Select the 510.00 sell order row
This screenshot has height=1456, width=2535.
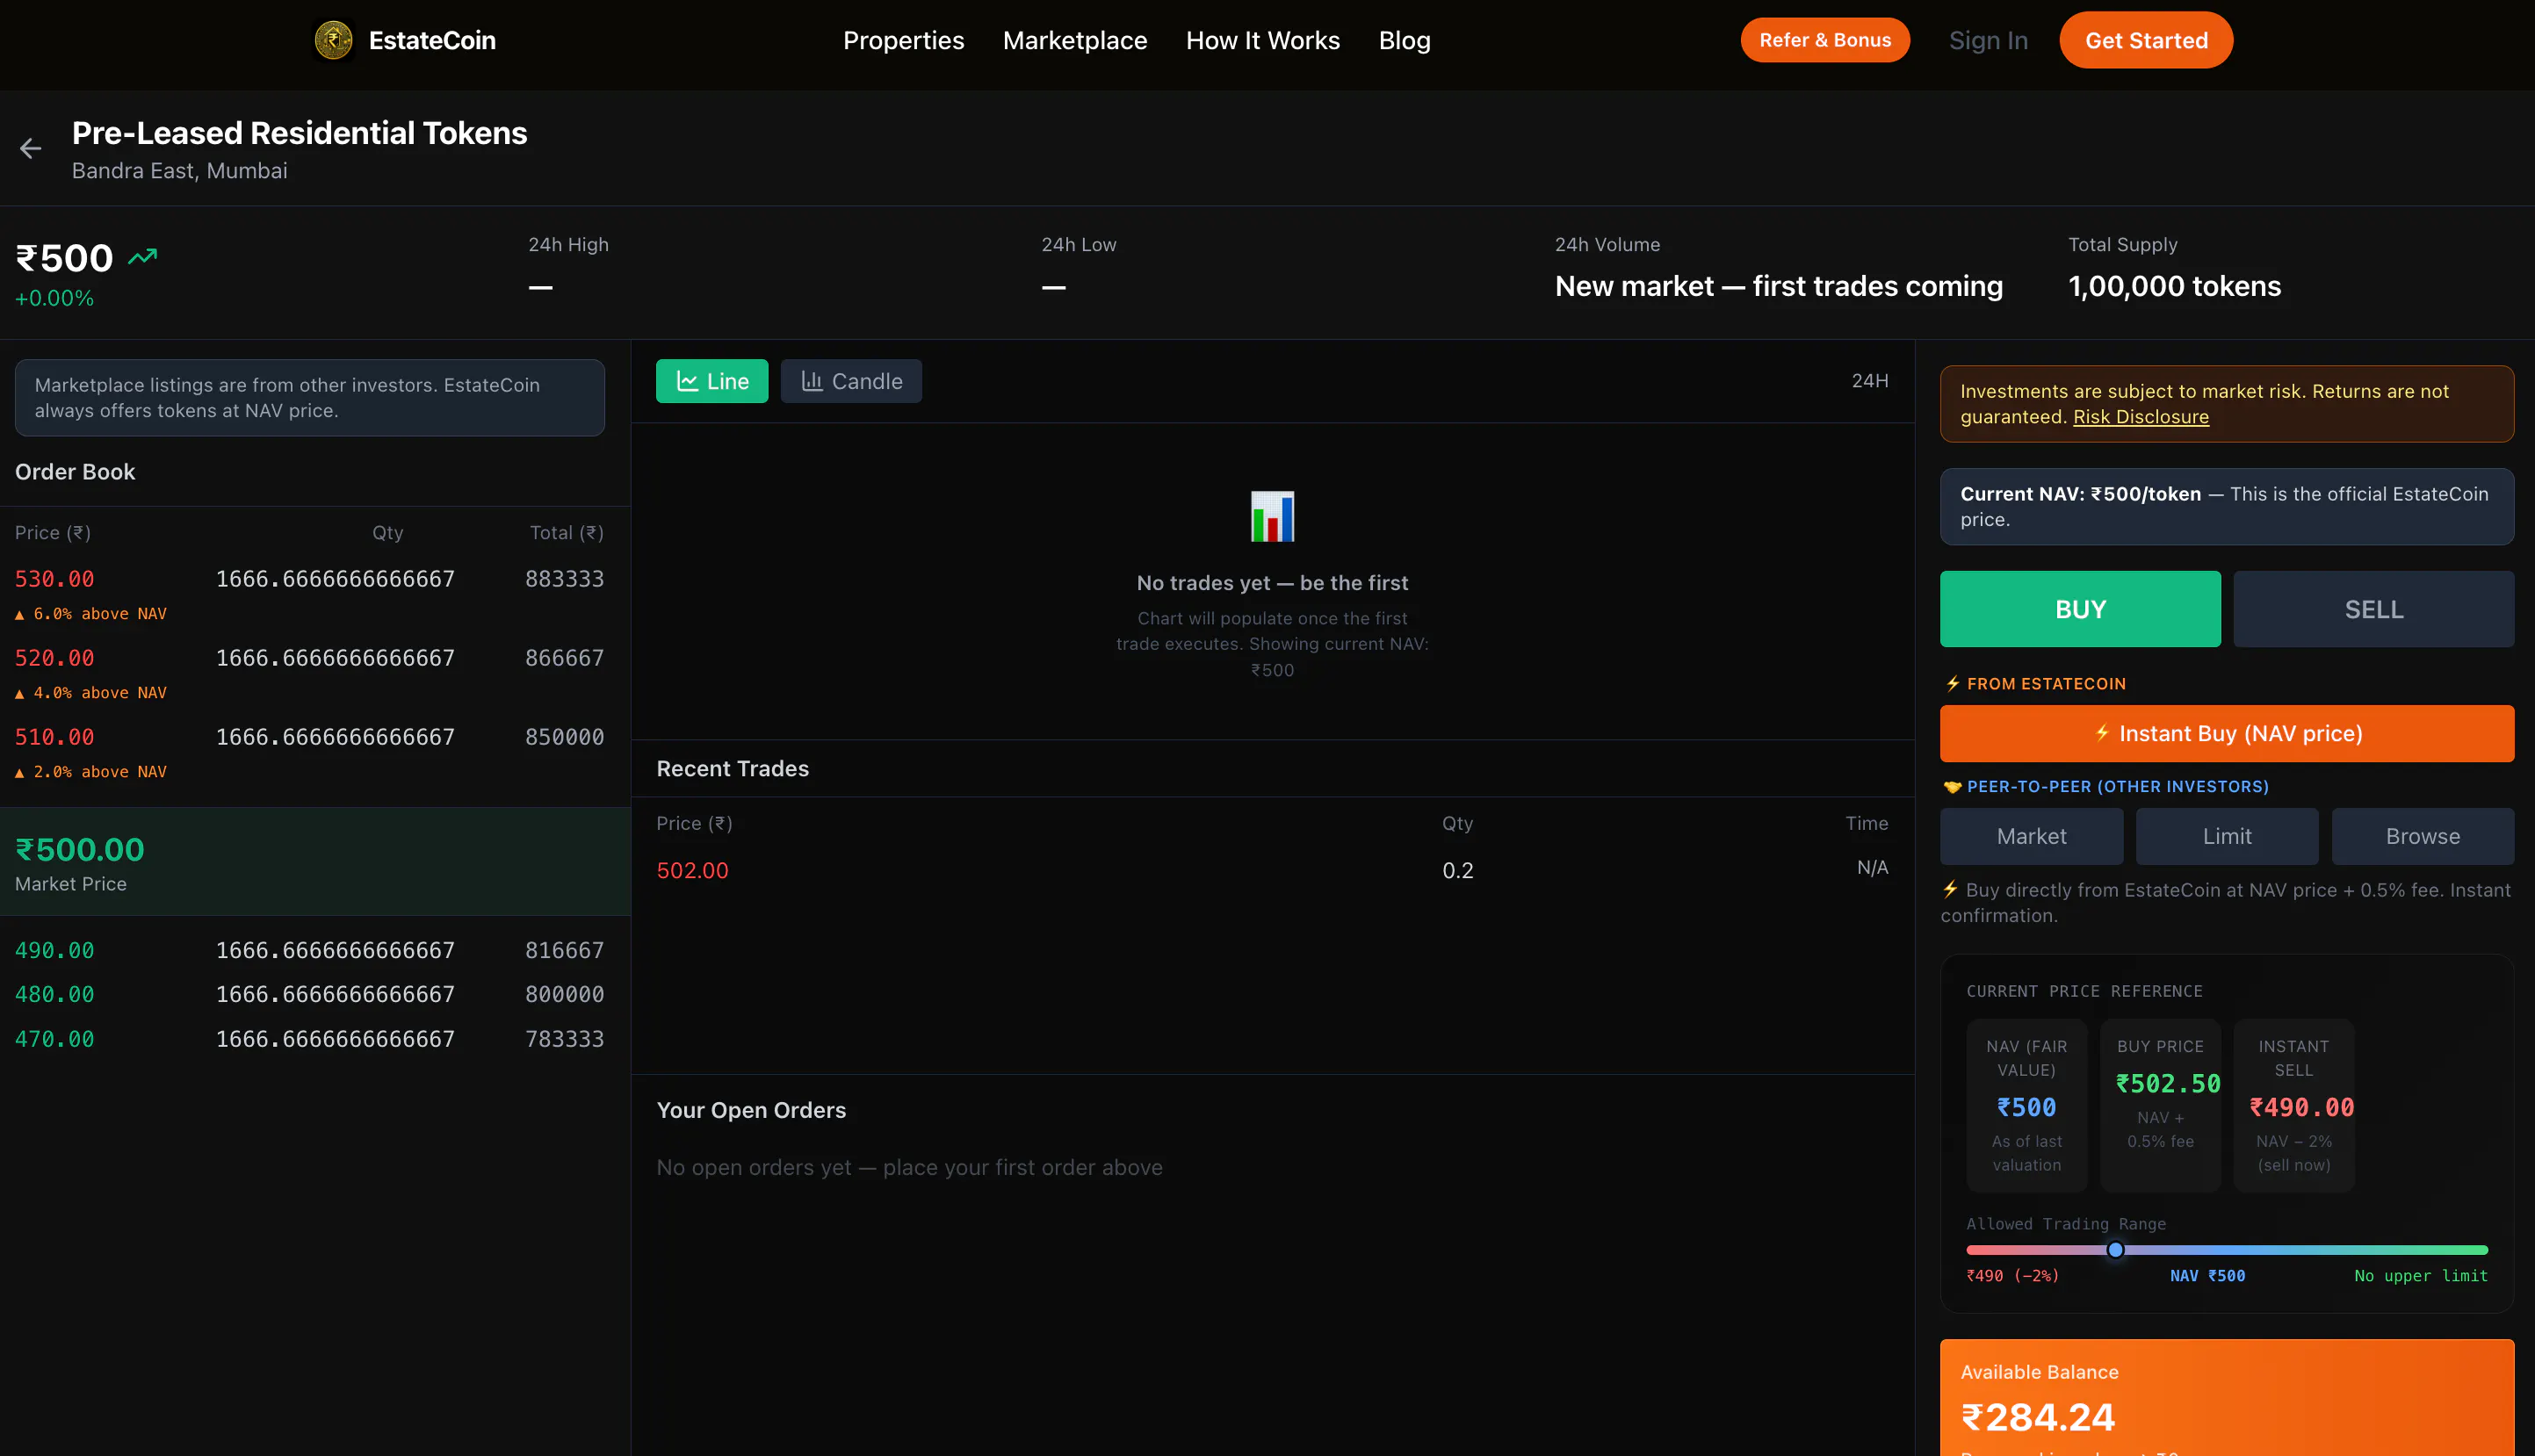[309, 752]
